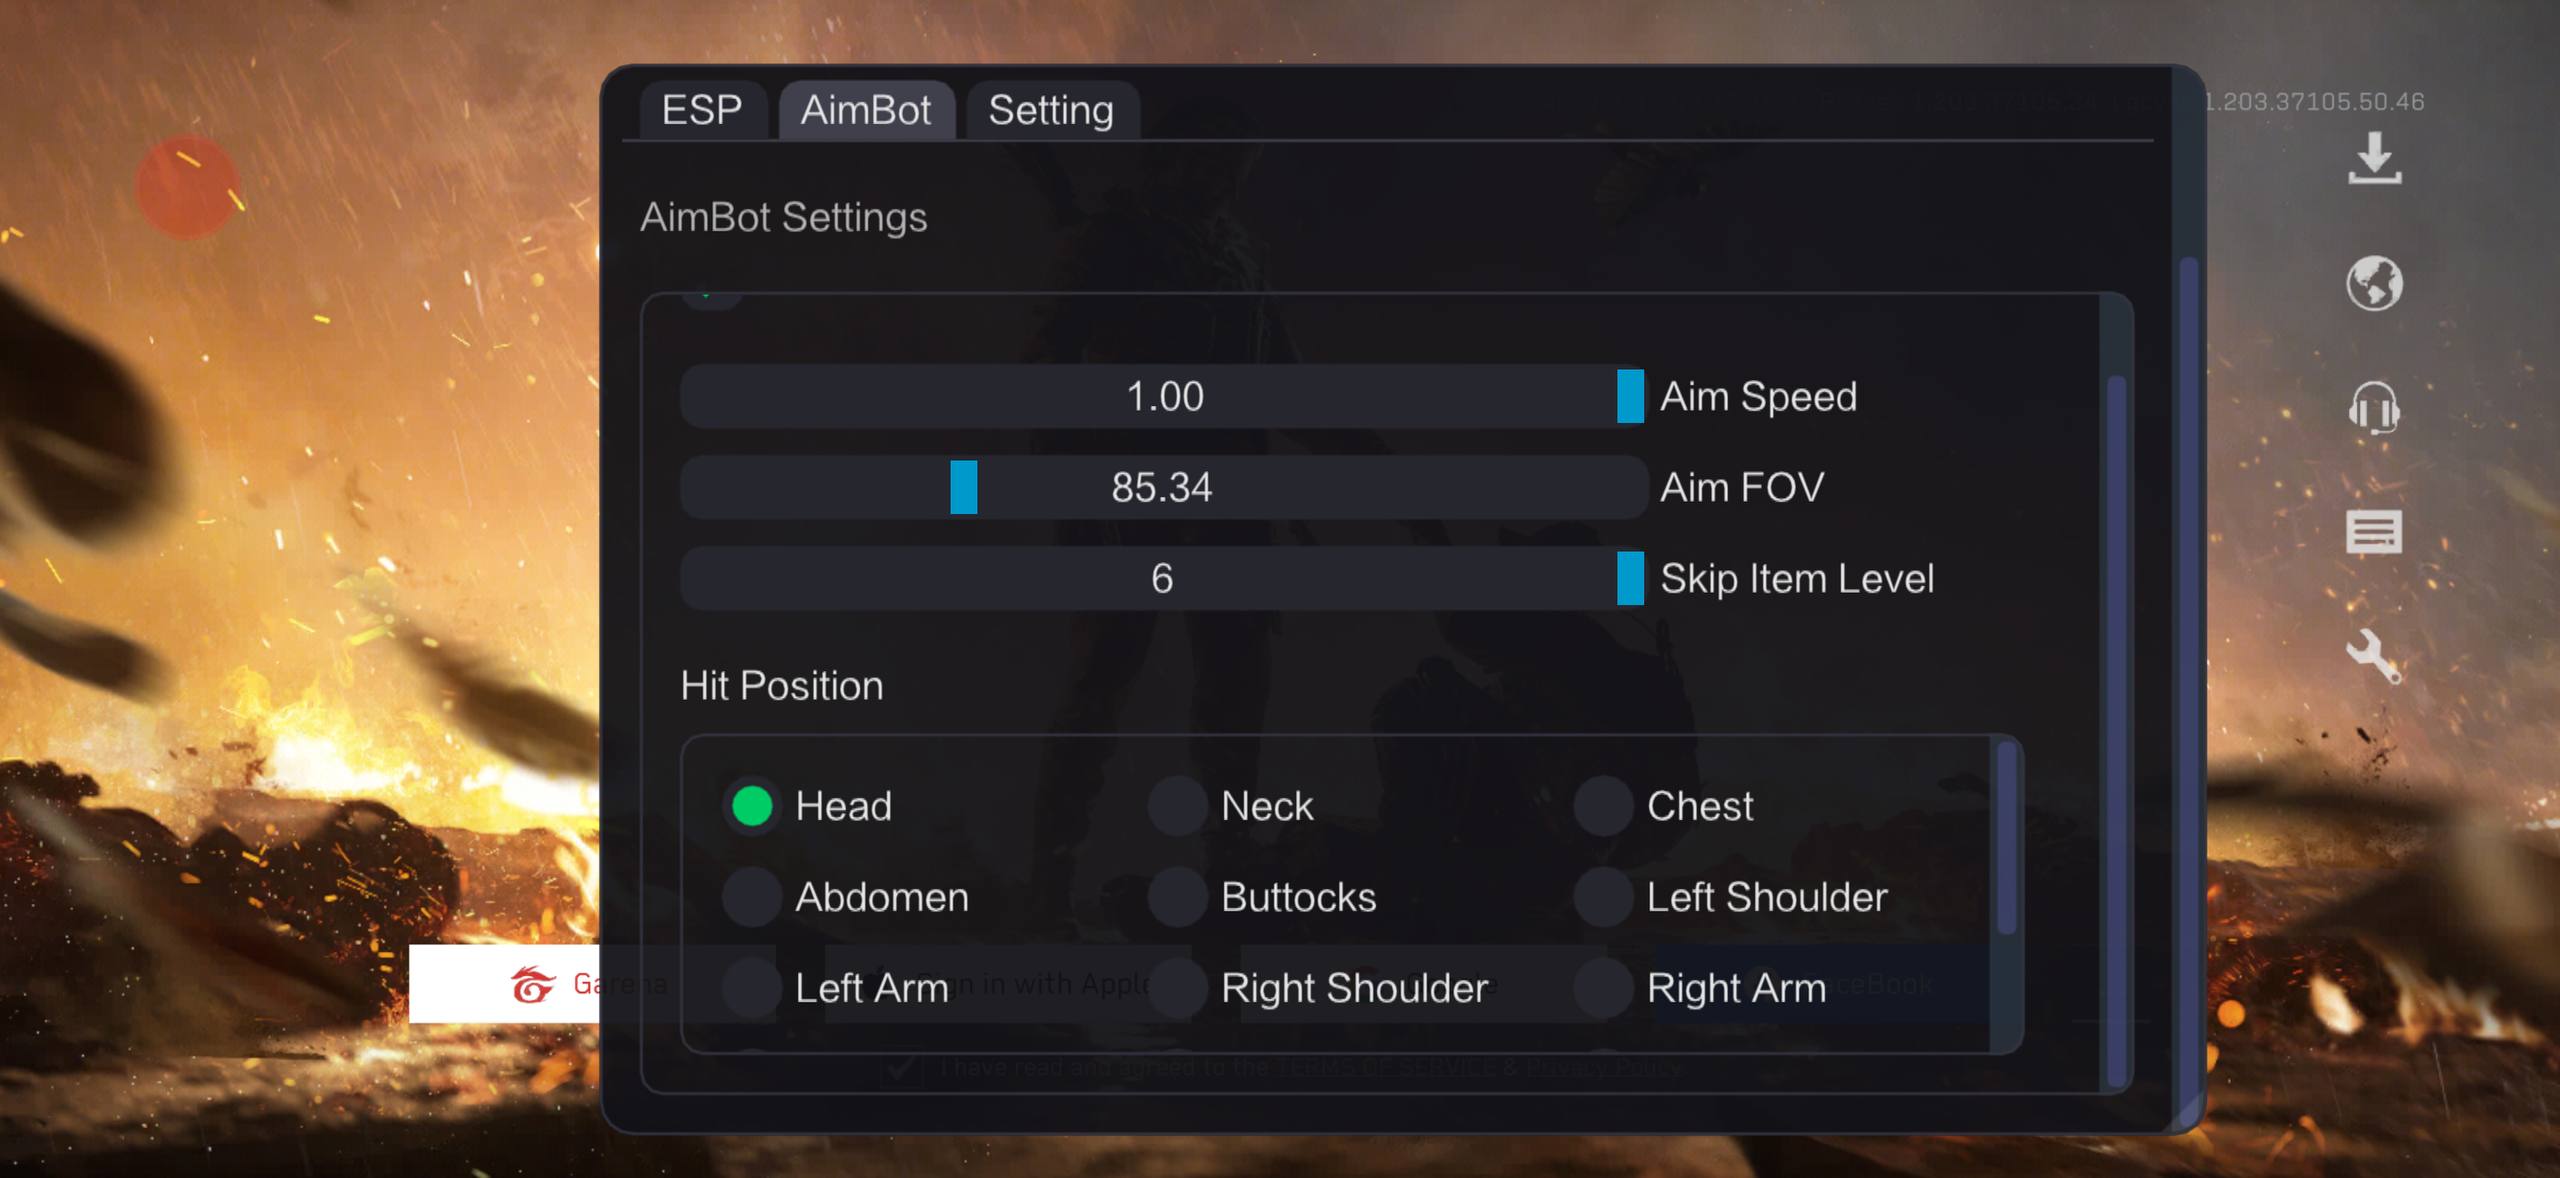Image resolution: width=2560 pixels, height=1178 pixels.
Task: Click the news list icon
Action: (2374, 531)
